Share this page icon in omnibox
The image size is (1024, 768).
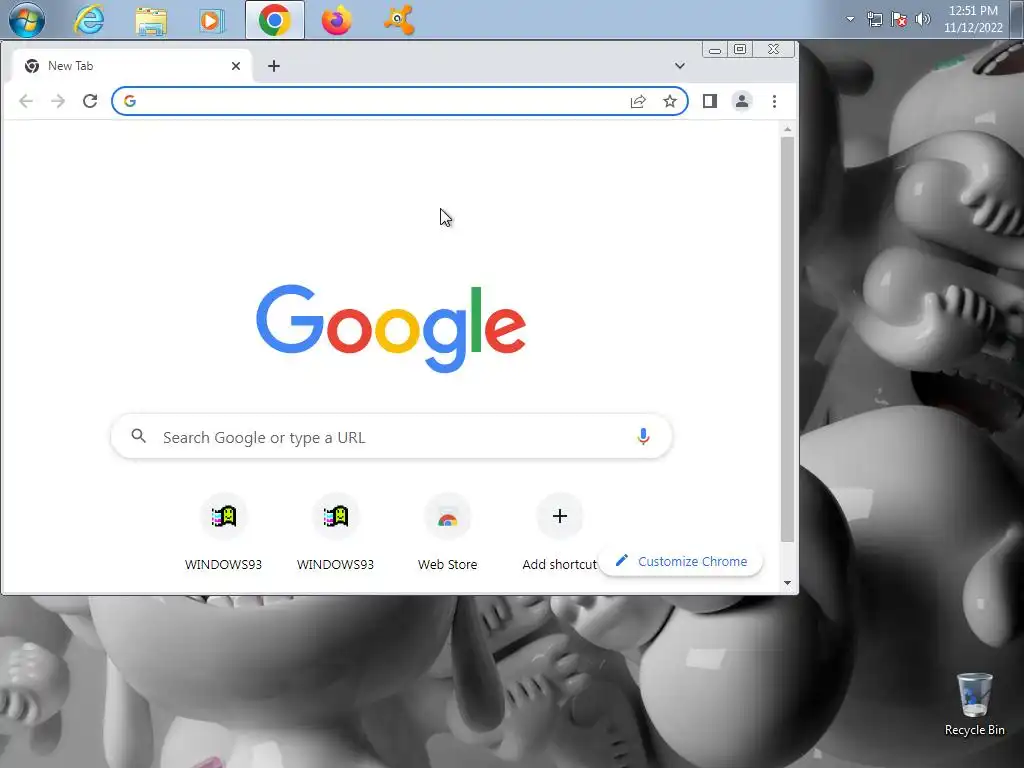[x=638, y=101]
